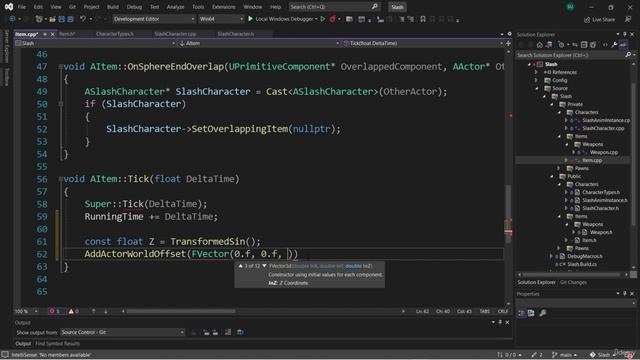Pin the Item.cpp tab
This screenshot has height=360, width=640.
click(45, 34)
